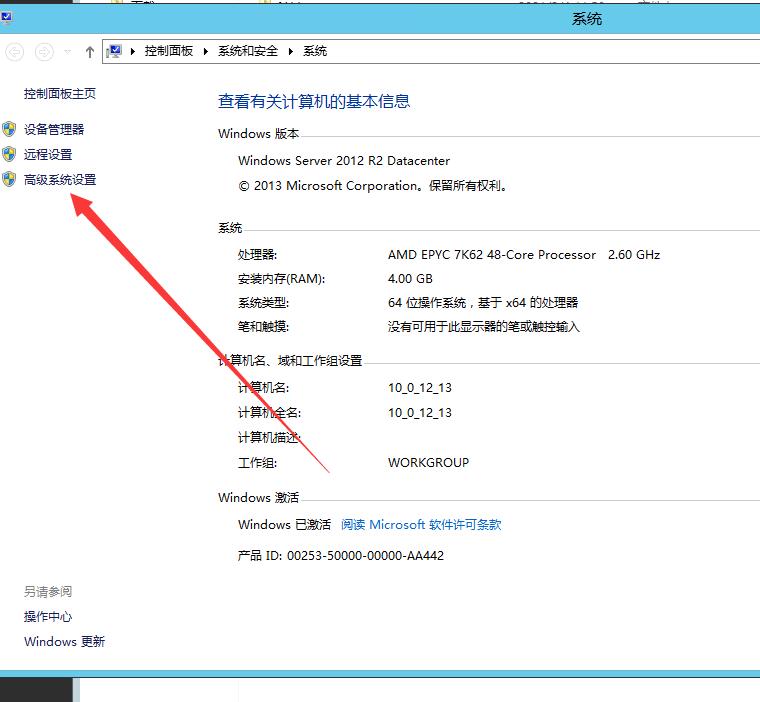Open the recent locations dropdown arrow

(68, 51)
